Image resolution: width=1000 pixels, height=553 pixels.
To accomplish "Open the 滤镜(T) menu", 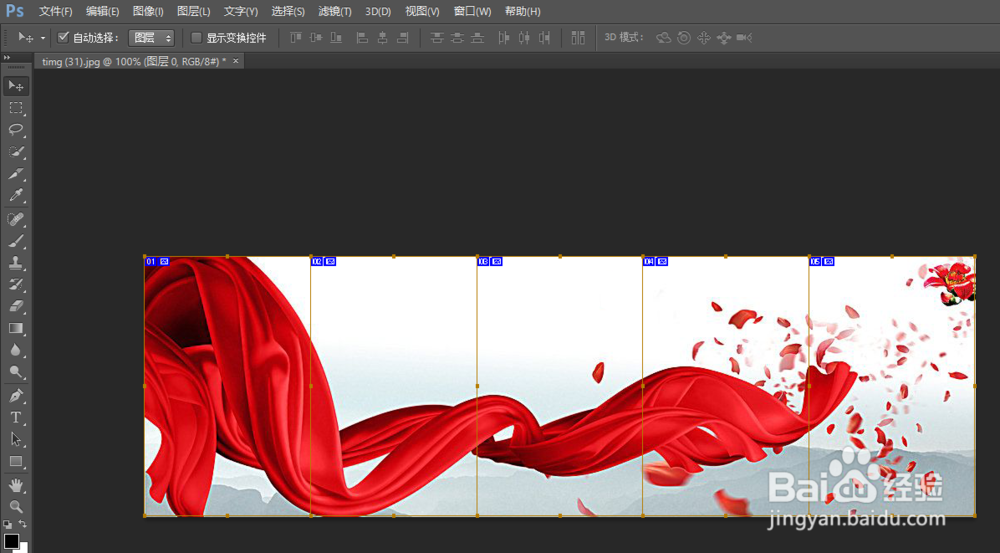I will (335, 11).
